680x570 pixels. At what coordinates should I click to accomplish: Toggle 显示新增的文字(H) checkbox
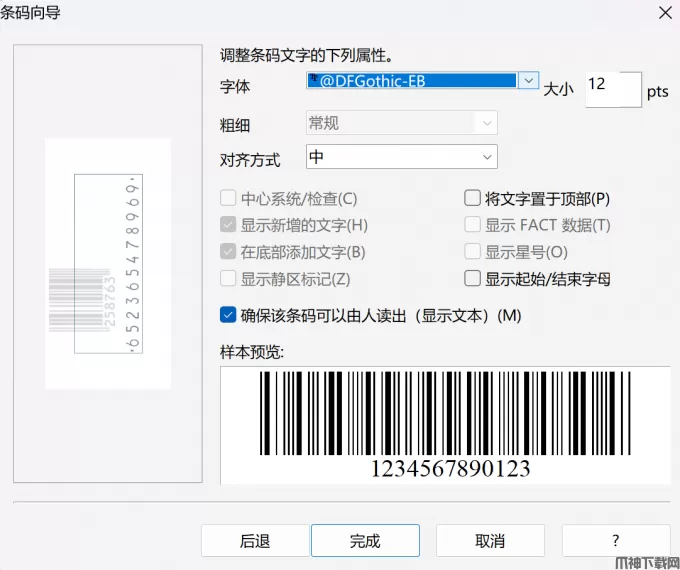[229, 226]
